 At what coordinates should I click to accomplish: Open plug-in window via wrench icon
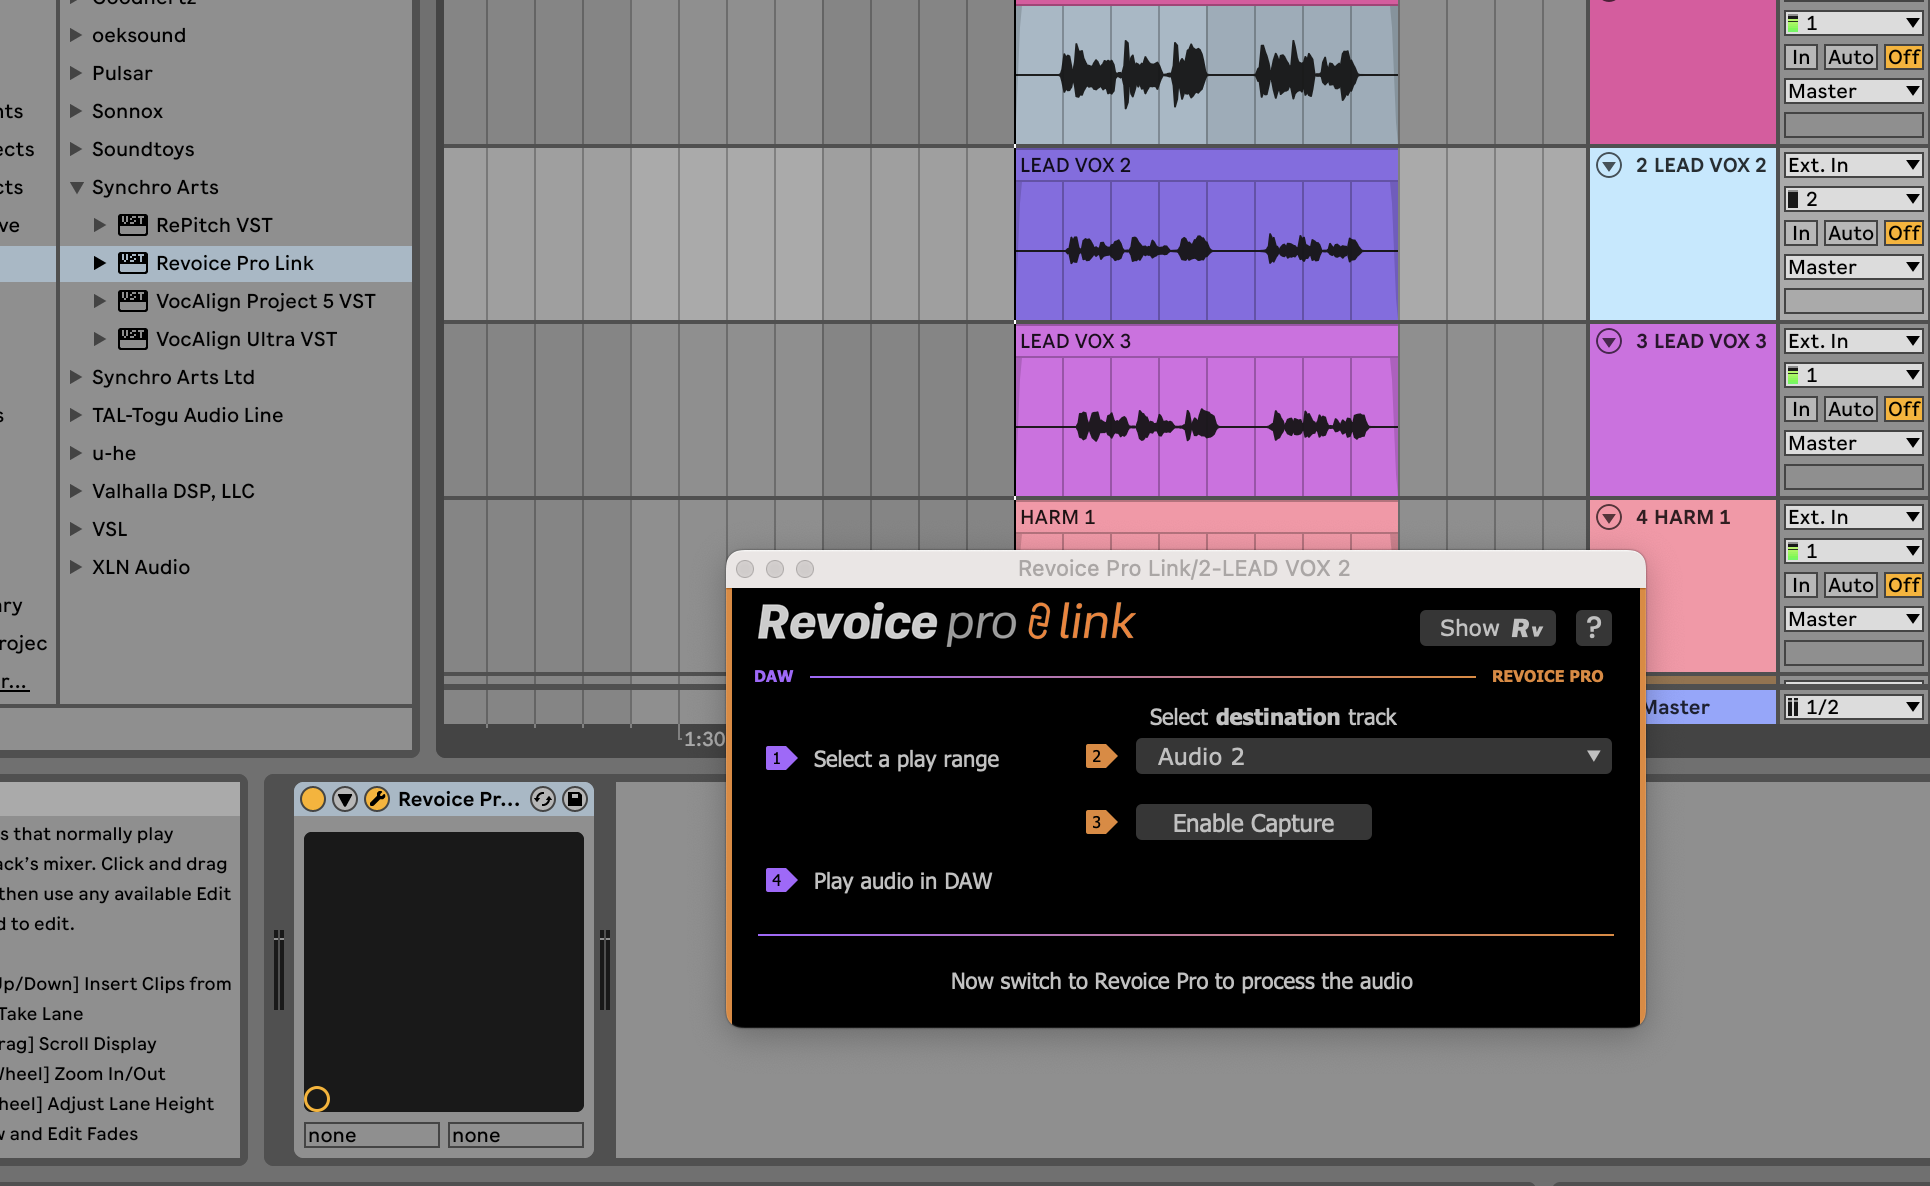point(377,799)
